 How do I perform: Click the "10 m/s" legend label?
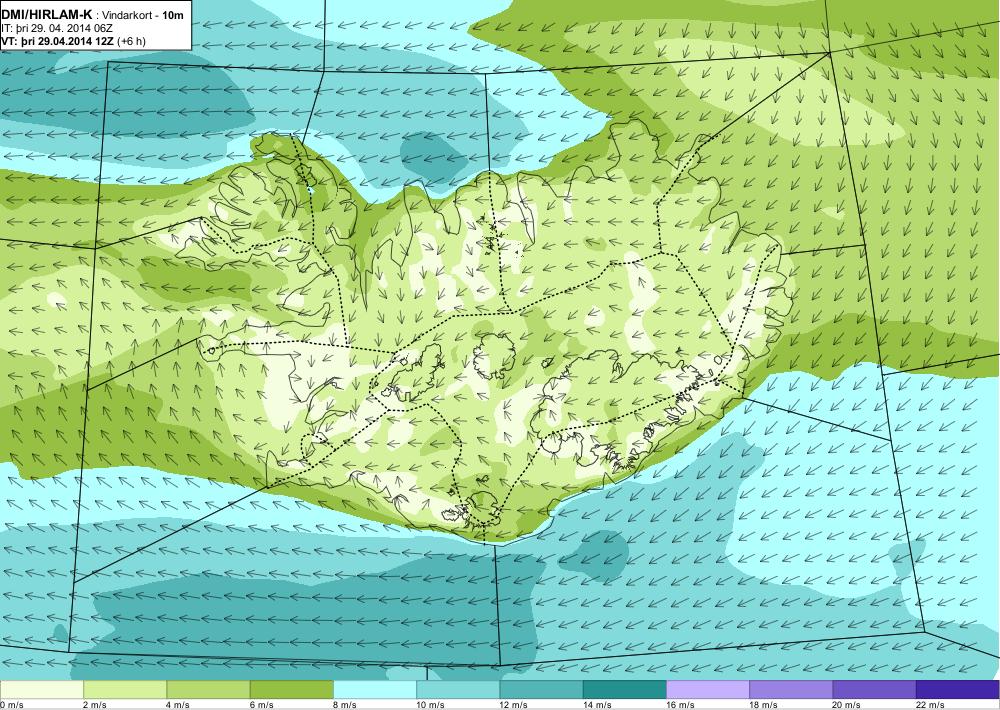coord(430,705)
